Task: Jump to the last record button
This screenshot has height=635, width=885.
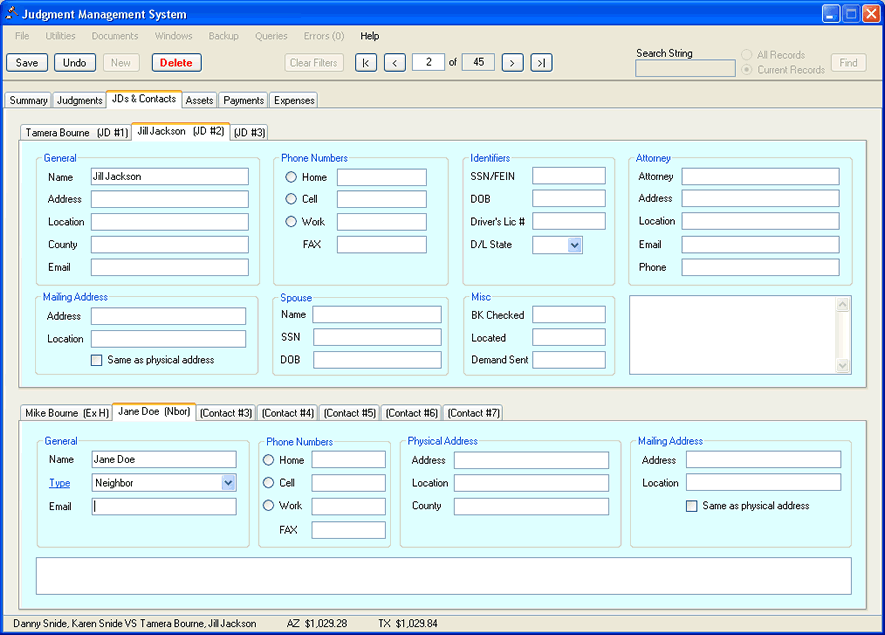Action: coord(541,63)
